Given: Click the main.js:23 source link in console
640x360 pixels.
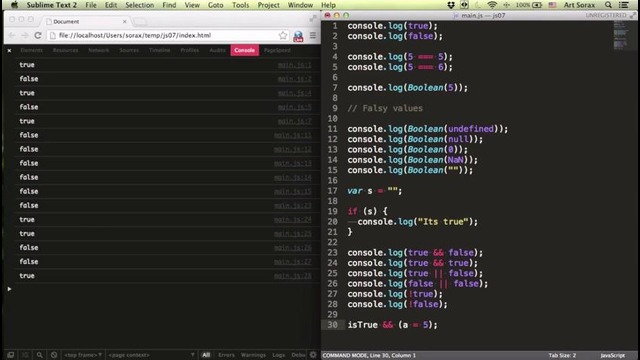Looking at the screenshot, I should point(292,205).
